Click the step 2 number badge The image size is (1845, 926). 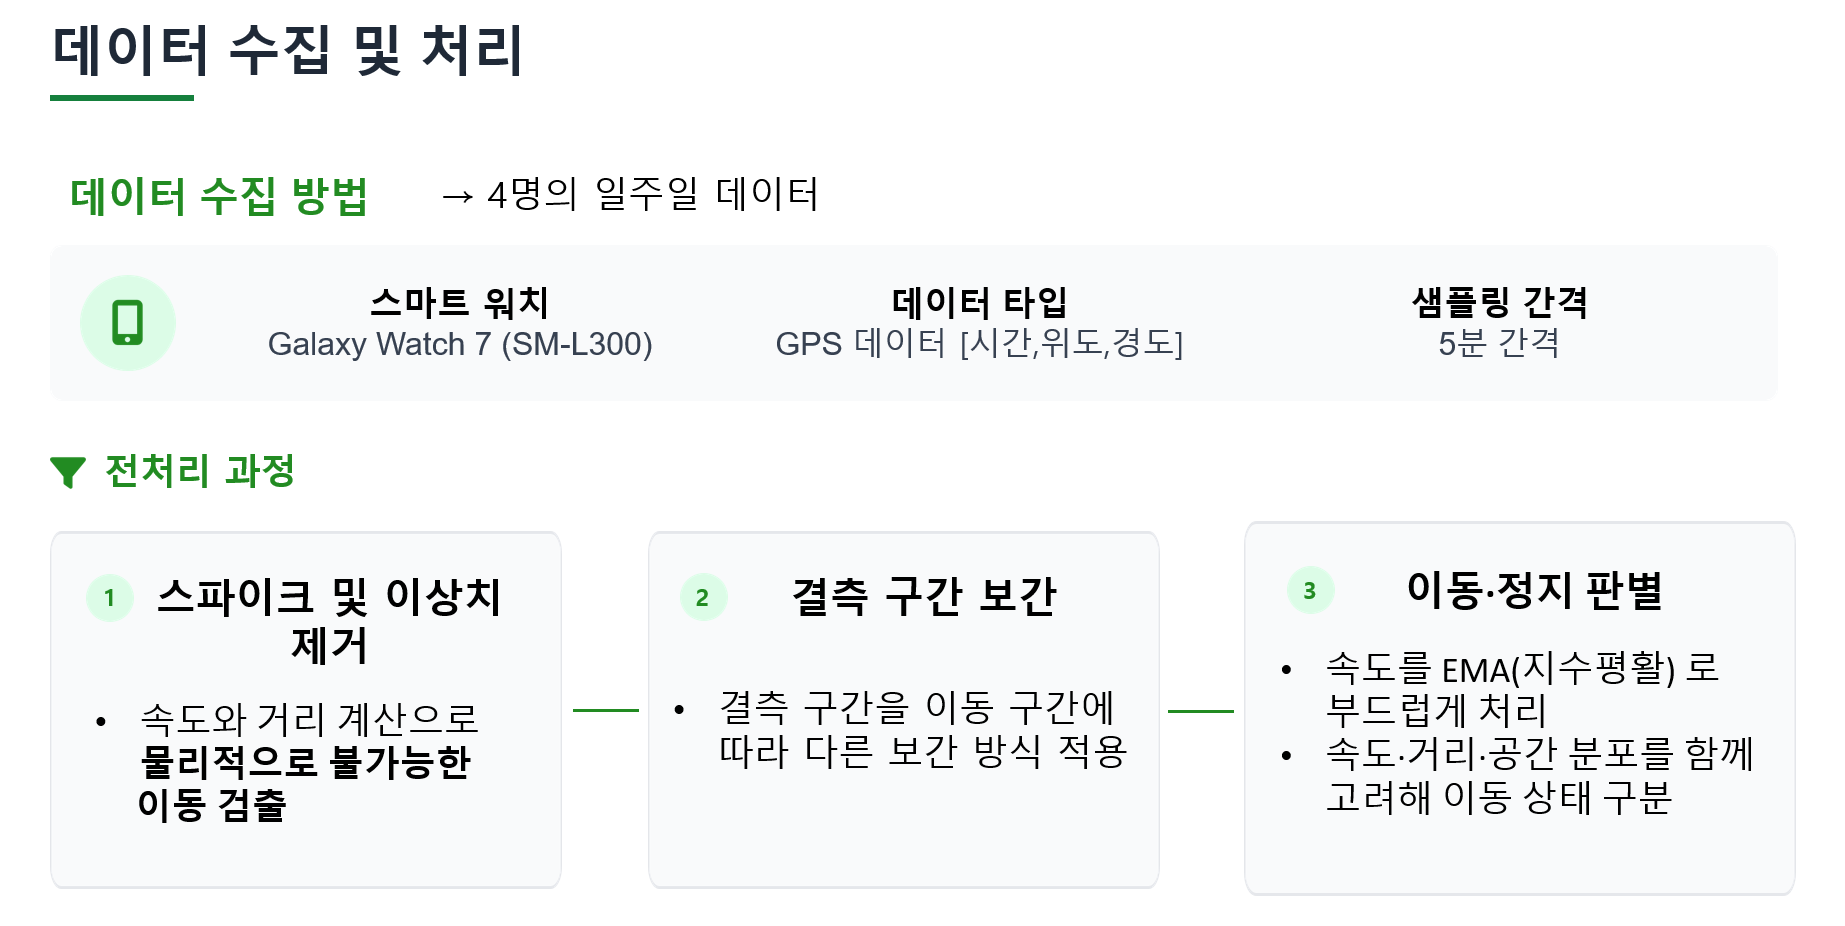pos(703,598)
